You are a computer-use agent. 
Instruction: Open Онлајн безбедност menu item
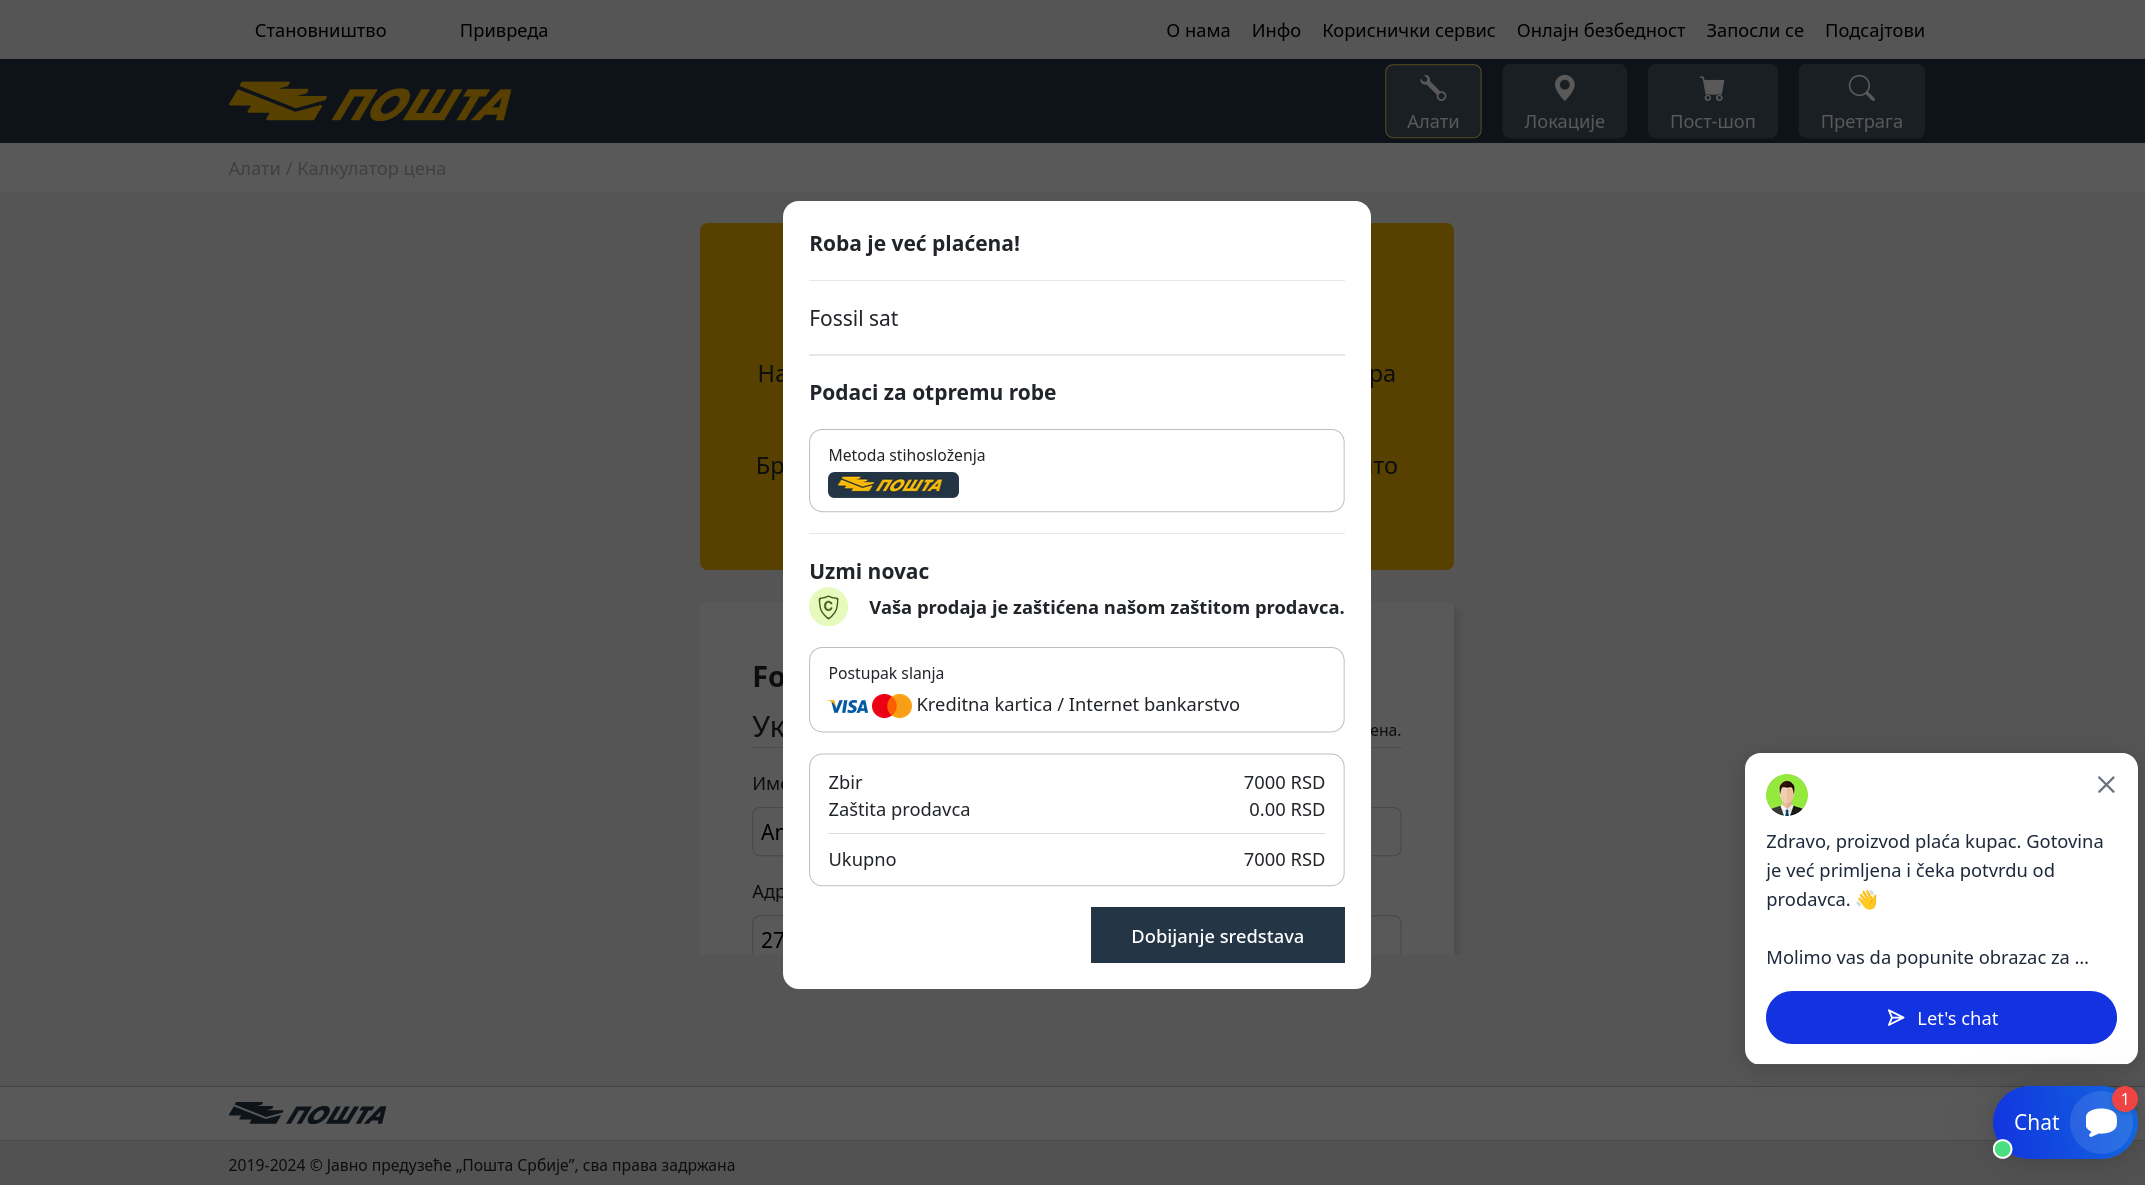click(x=1600, y=30)
